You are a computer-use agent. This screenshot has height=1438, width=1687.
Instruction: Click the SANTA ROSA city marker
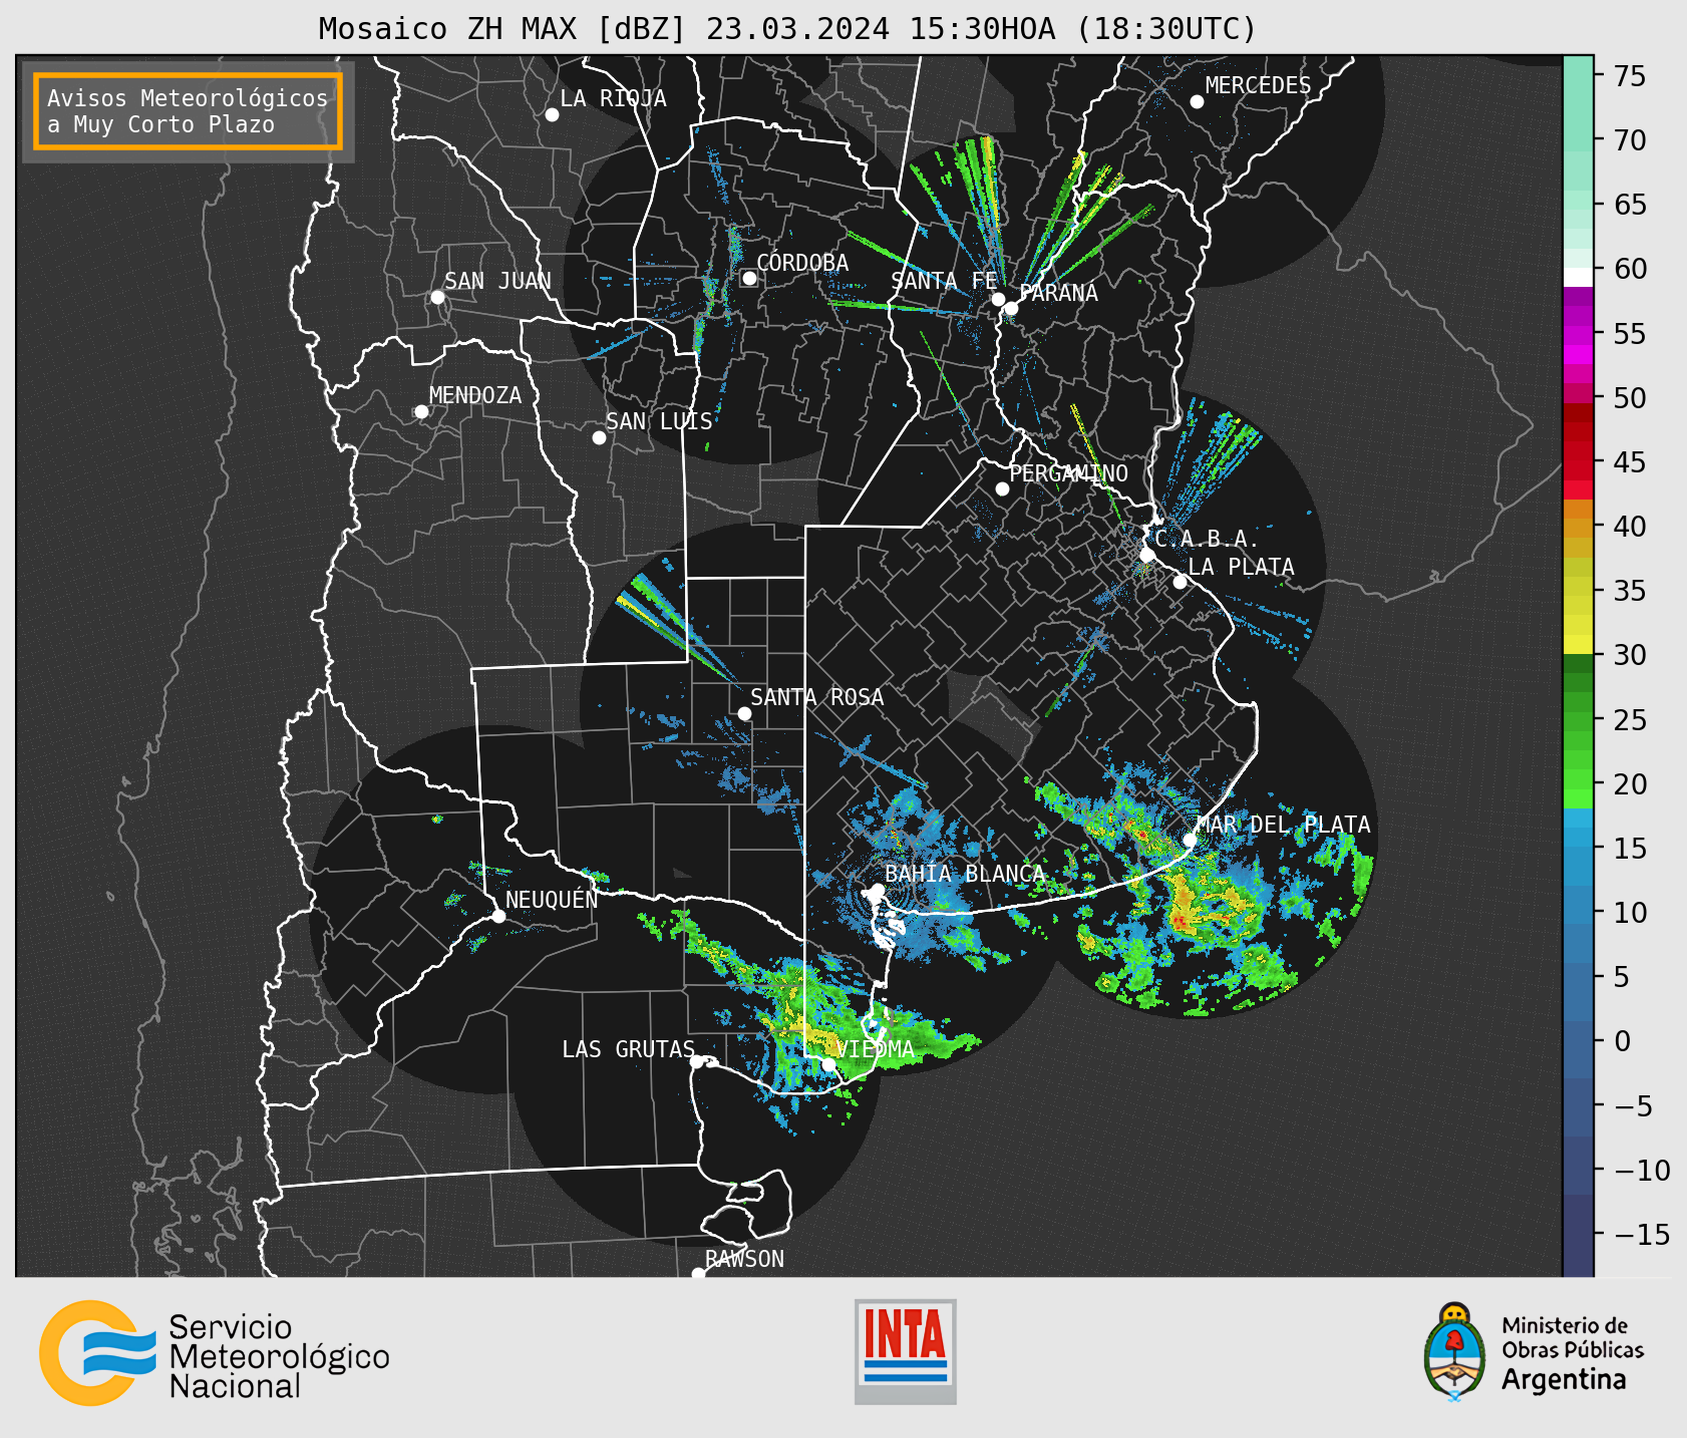coord(744,713)
